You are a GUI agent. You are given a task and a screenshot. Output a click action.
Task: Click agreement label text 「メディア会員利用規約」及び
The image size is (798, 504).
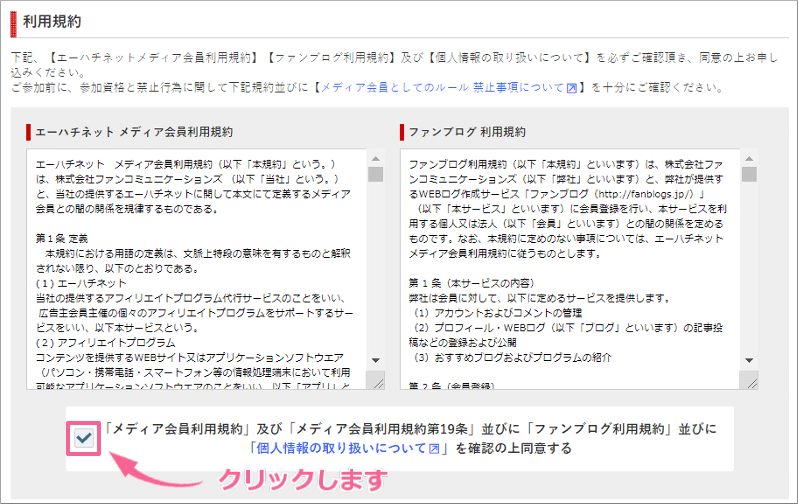[x=193, y=429]
